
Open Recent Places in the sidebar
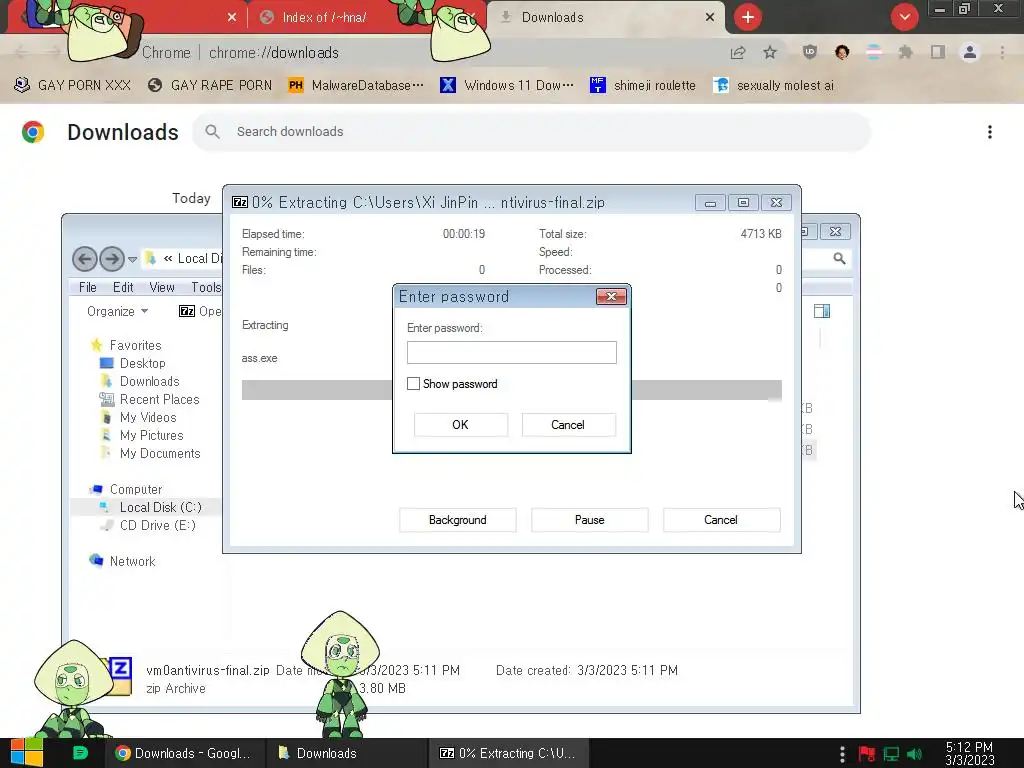click(x=159, y=399)
